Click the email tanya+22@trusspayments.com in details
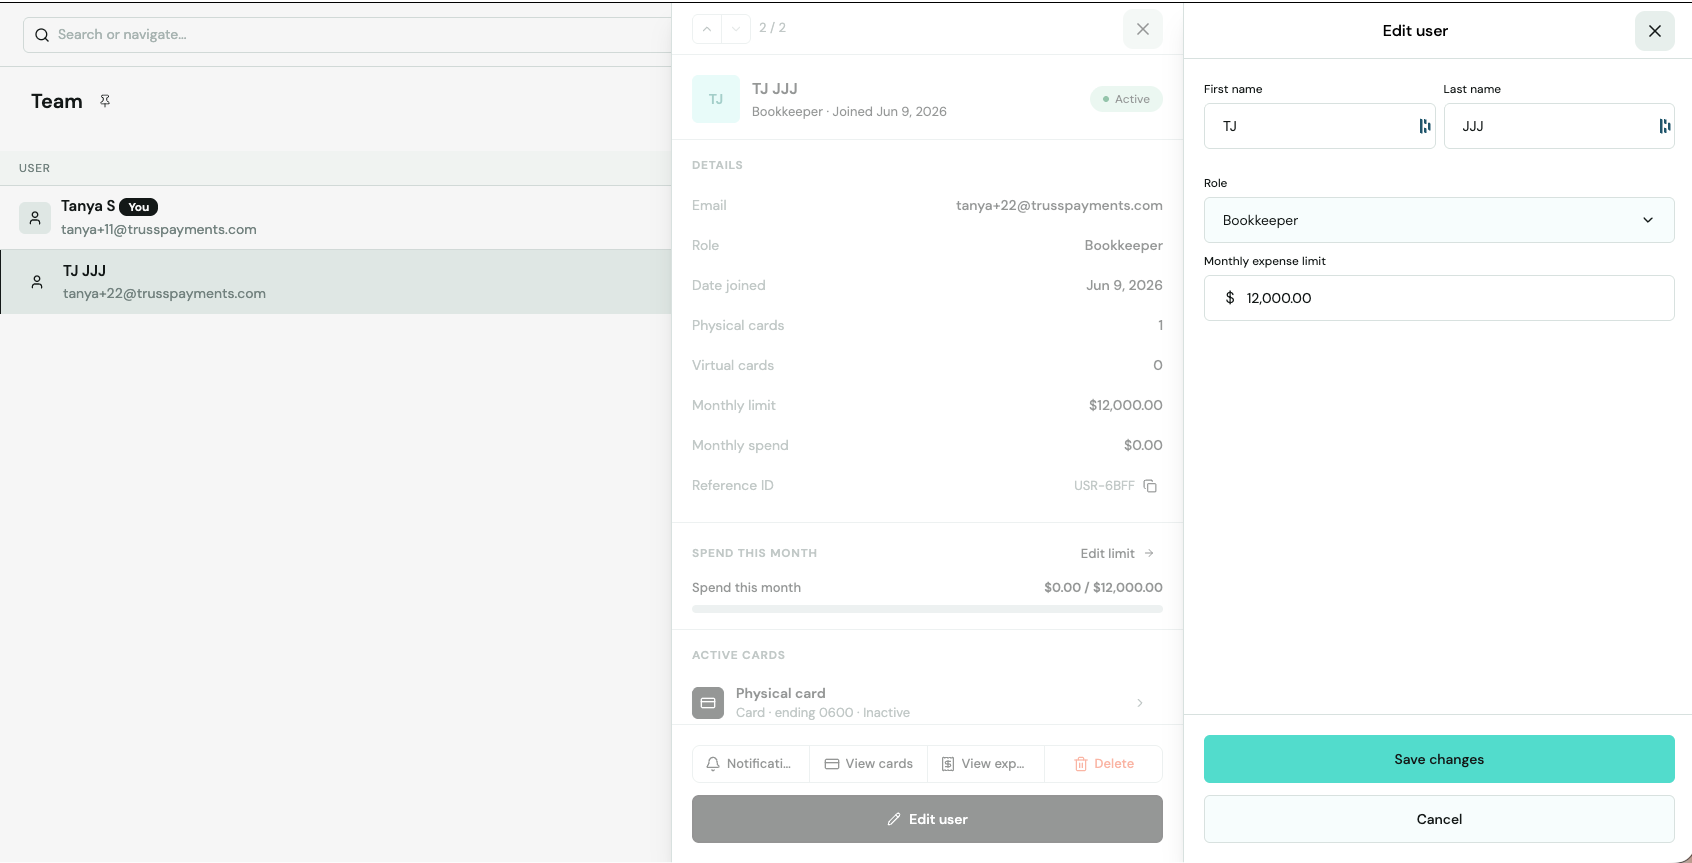Screen dimensions: 1692x863 coord(1059,205)
